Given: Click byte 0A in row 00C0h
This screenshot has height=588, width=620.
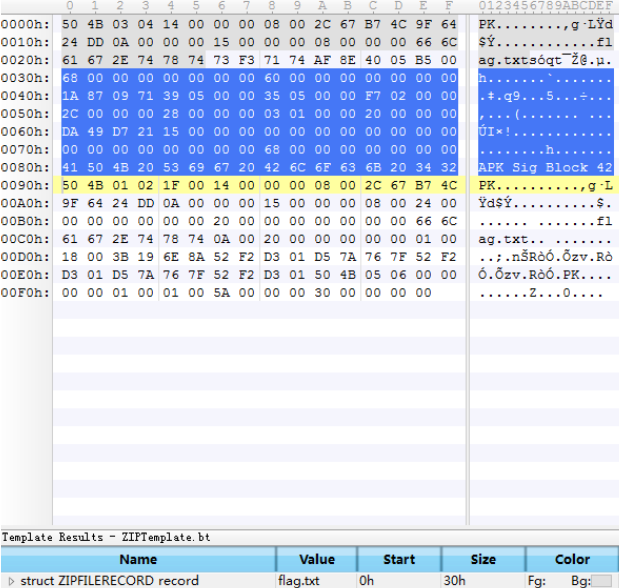Looking at the screenshot, I should pos(221,239).
